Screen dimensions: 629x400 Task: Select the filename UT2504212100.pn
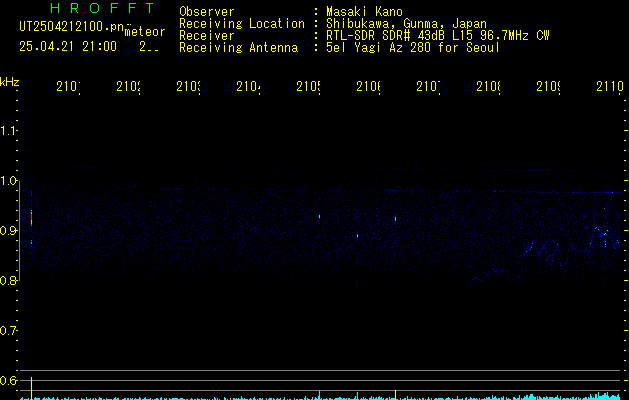pyautogui.click(x=72, y=27)
